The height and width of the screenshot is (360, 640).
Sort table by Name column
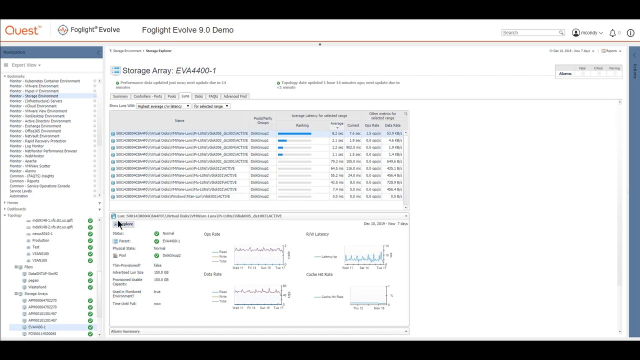(180, 121)
